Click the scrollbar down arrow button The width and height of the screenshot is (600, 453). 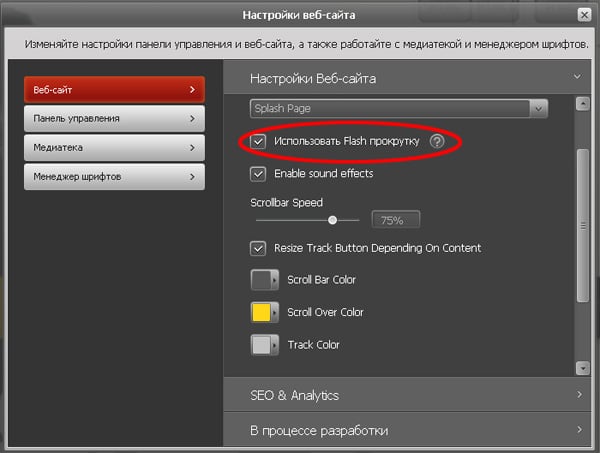click(583, 366)
